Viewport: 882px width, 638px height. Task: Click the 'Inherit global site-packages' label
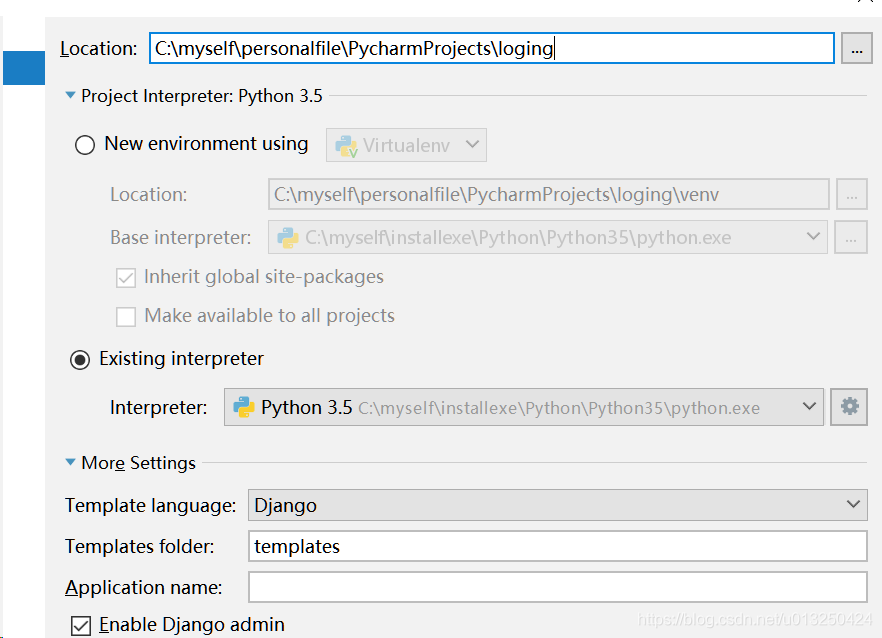pos(264,277)
